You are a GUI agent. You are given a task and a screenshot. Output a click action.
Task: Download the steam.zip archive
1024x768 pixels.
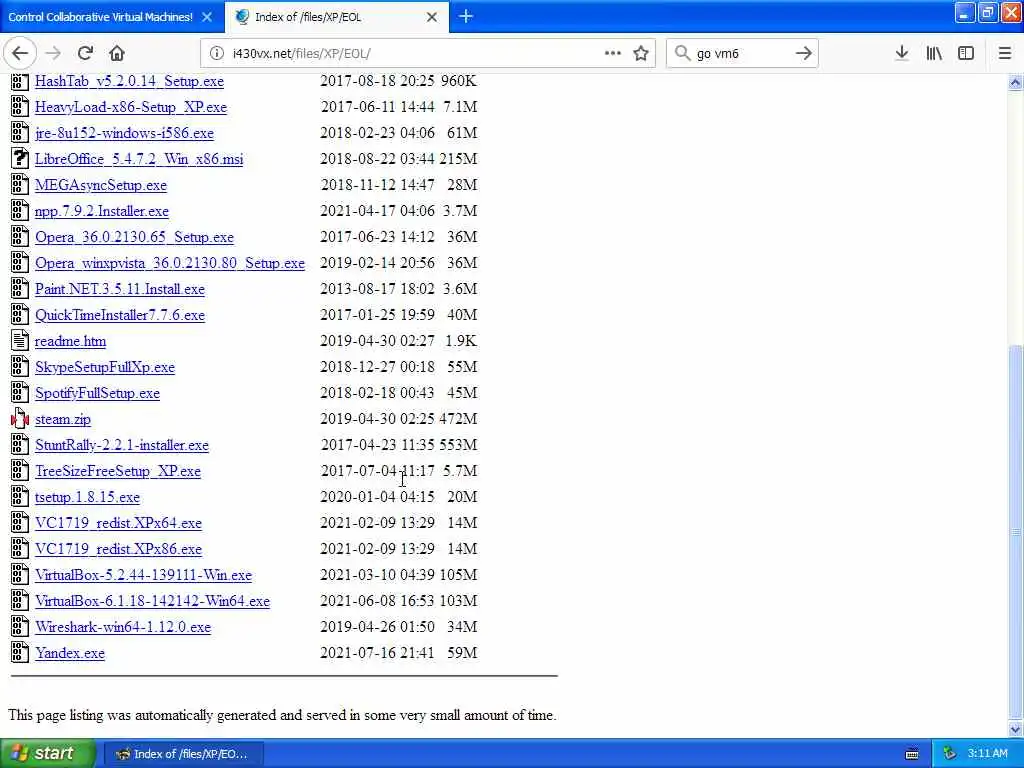[63, 419]
